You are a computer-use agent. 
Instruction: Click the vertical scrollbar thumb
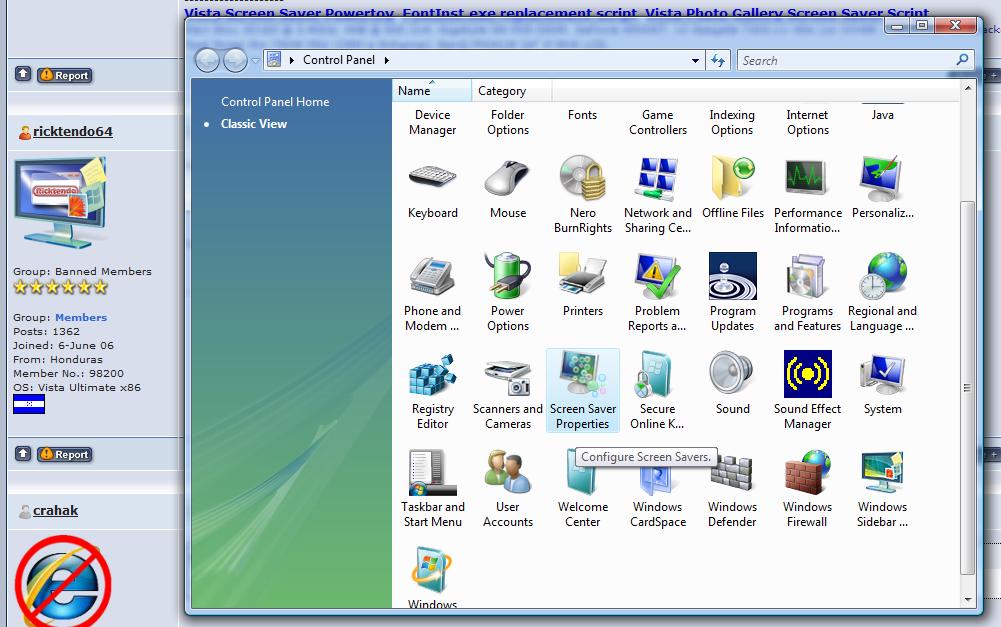968,388
